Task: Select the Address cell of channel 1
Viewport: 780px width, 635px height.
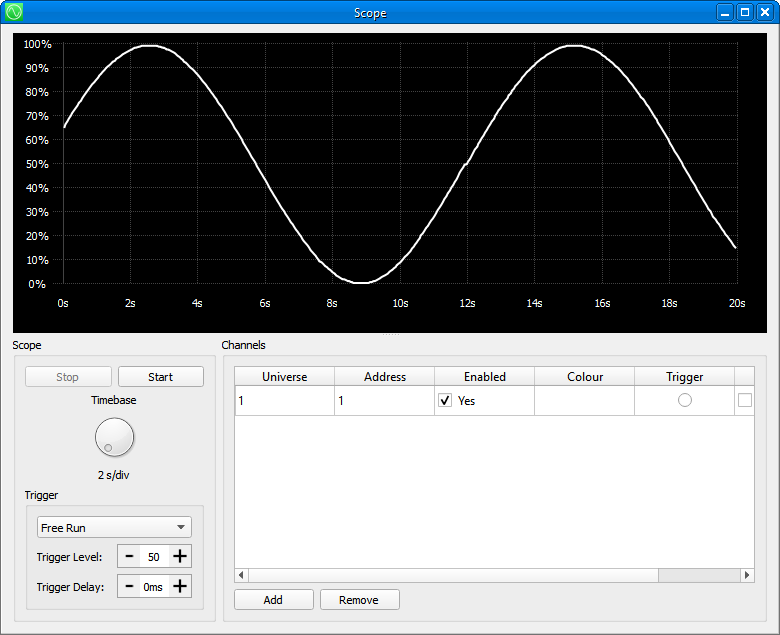Action: [x=384, y=400]
